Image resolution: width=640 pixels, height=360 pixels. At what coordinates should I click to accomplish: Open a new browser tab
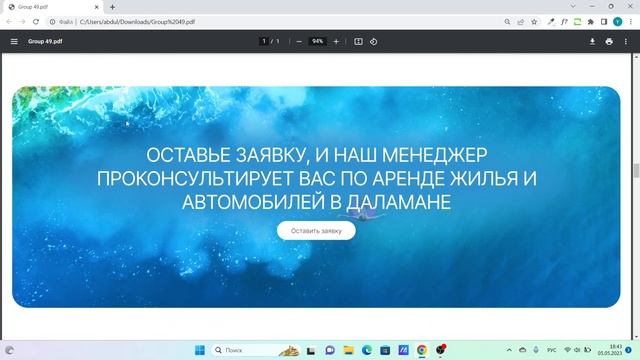pyautogui.click(x=112, y=7)
